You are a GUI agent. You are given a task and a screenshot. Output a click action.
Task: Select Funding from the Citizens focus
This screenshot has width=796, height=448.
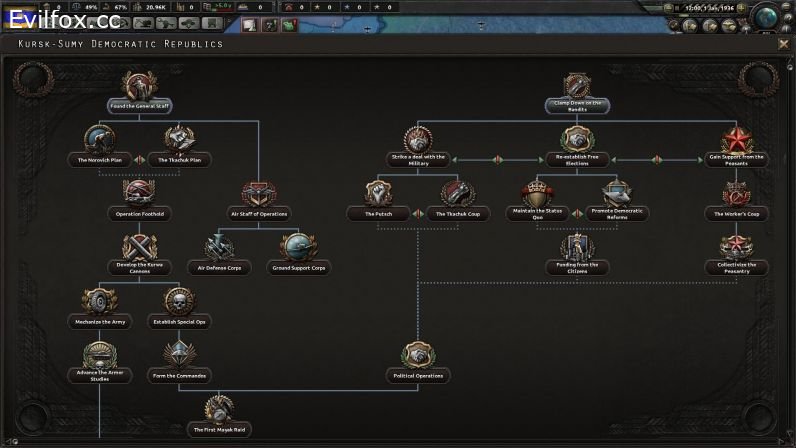[x=577, y=251]
